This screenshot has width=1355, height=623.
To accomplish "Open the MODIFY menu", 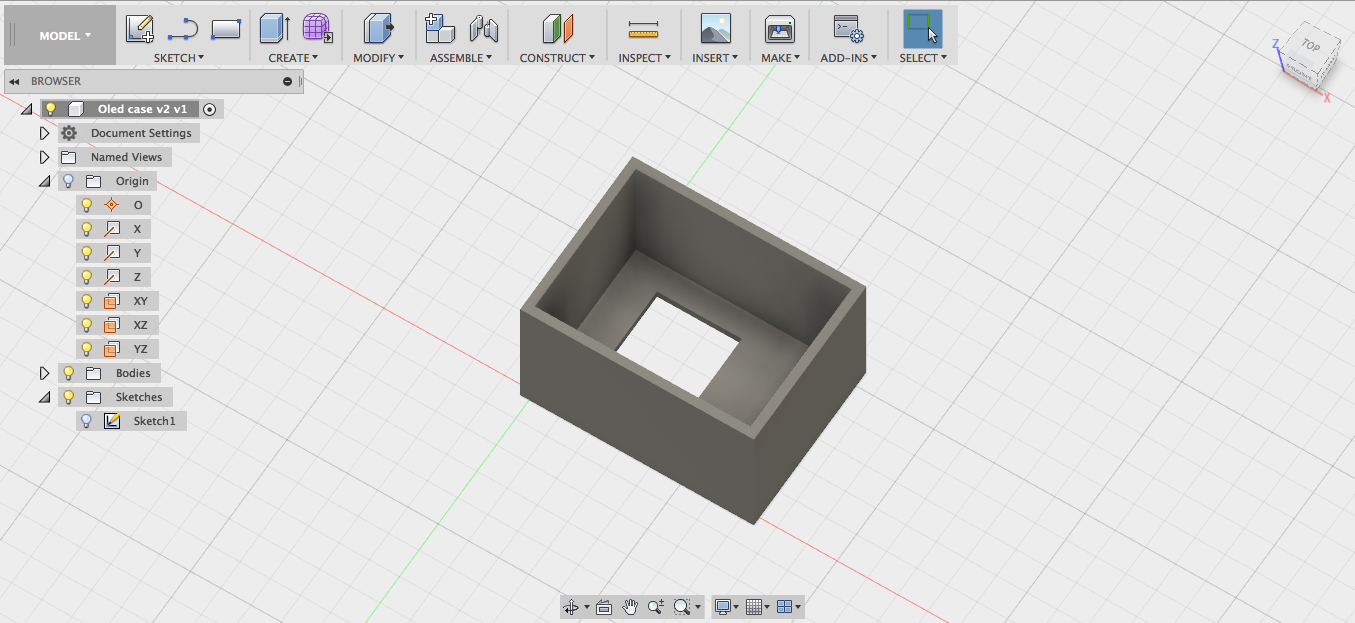I will click(x=379, y=58).
